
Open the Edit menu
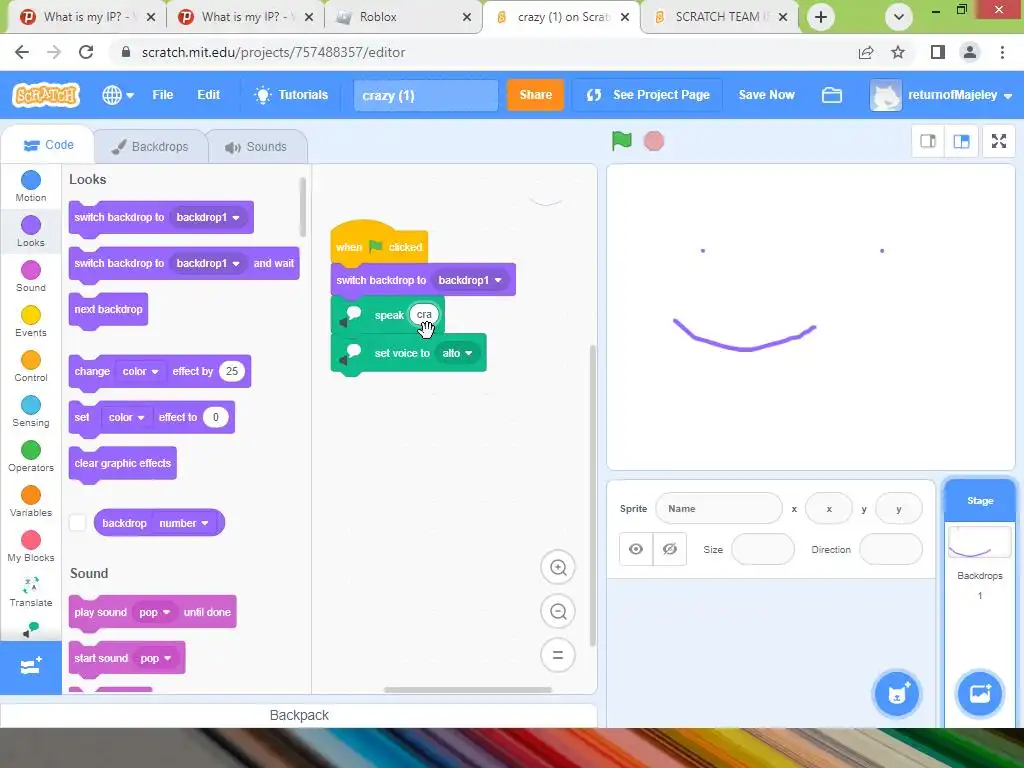pyautogui.click(x=208, y=95)
